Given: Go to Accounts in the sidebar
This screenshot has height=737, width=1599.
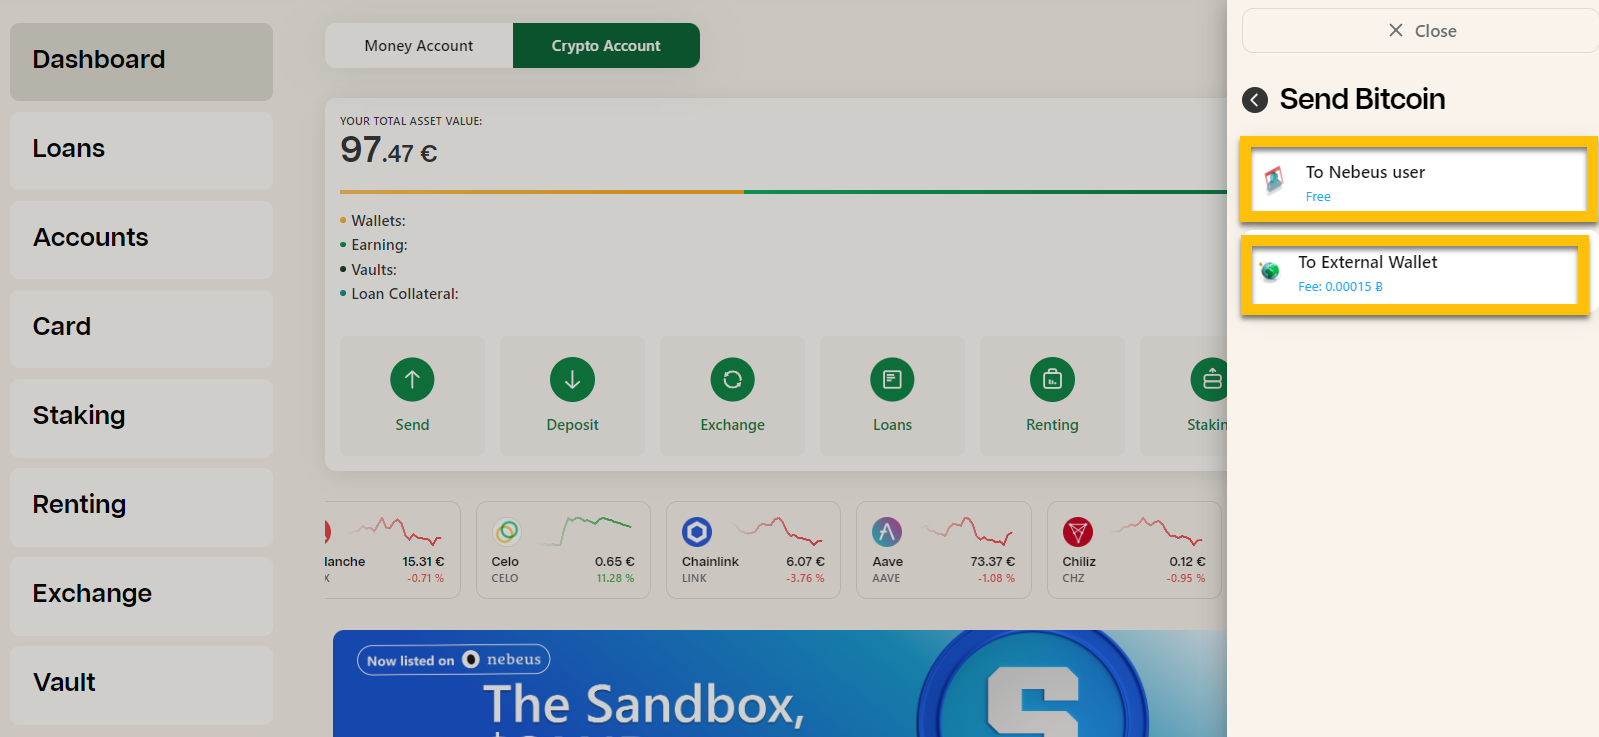Looking at the screenshot, I should click(141, 239).
